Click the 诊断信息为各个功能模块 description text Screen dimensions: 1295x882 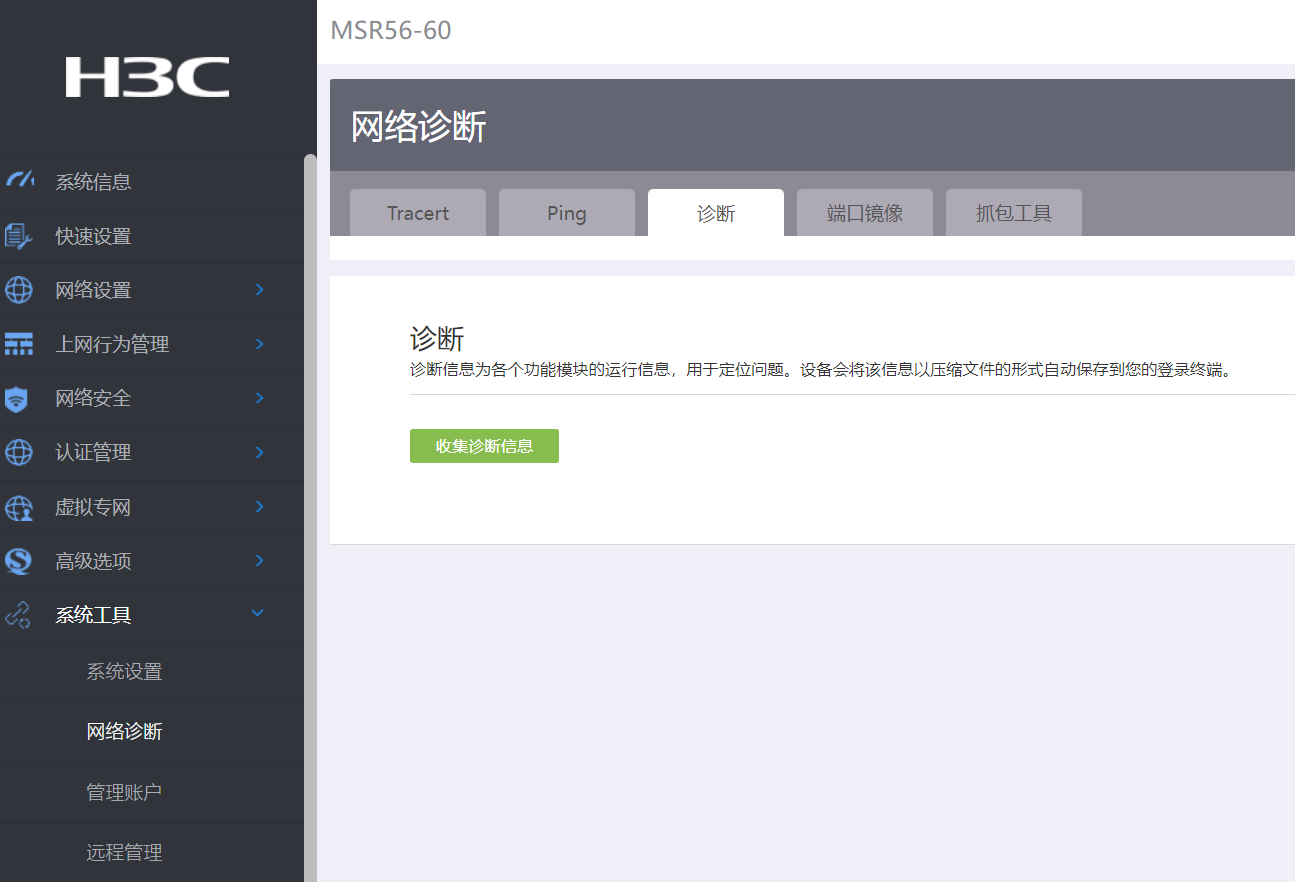pos(822,370)
